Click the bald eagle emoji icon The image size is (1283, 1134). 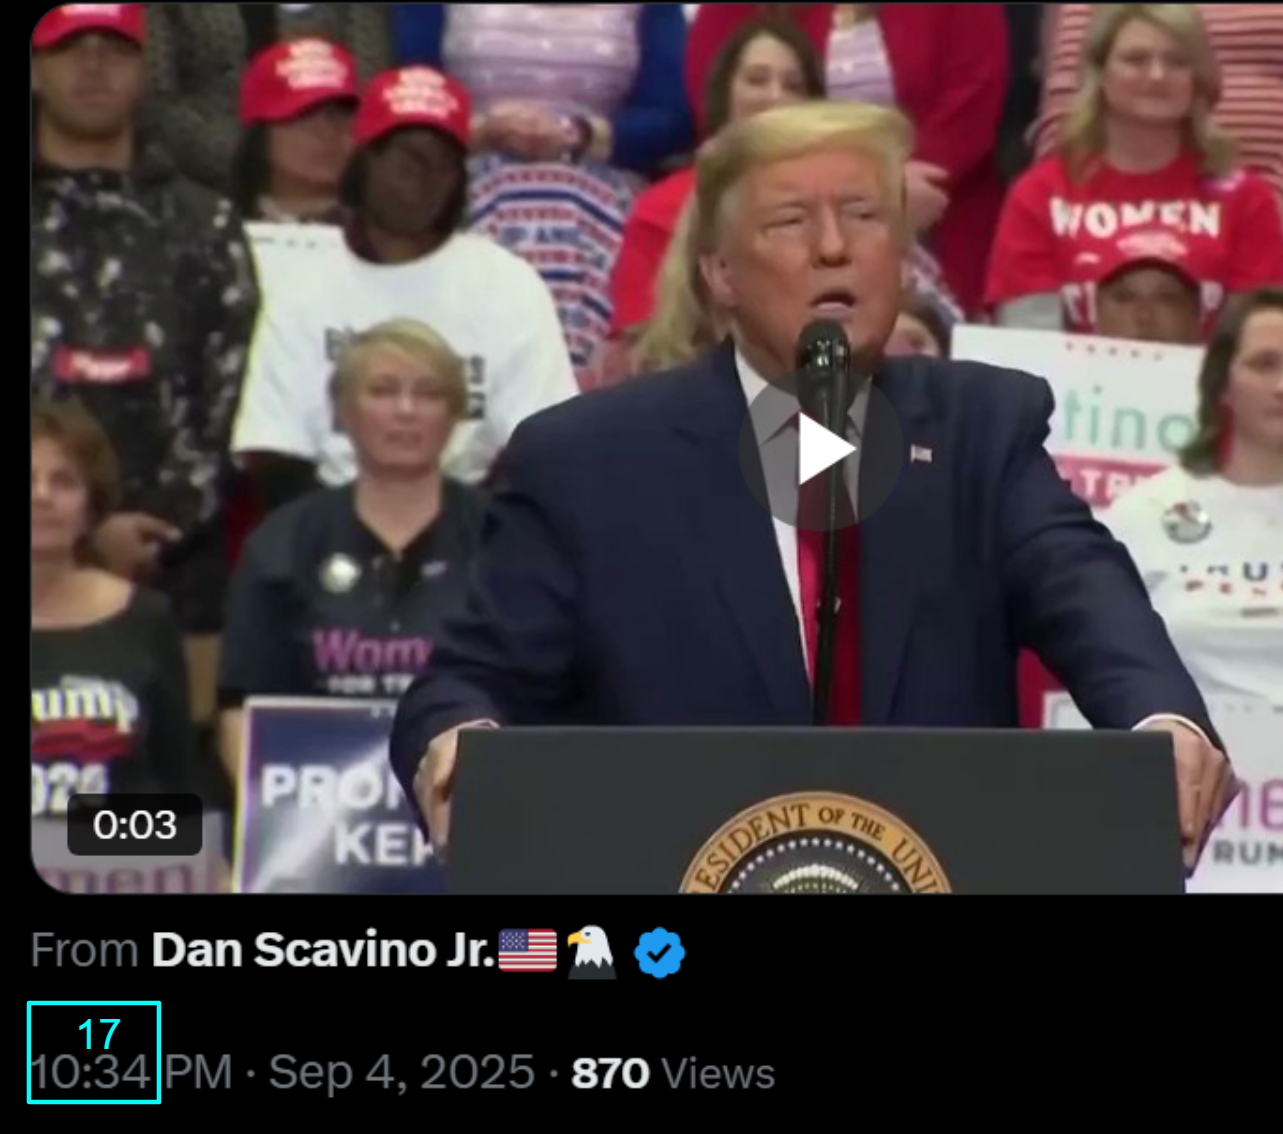click(591, 951)
